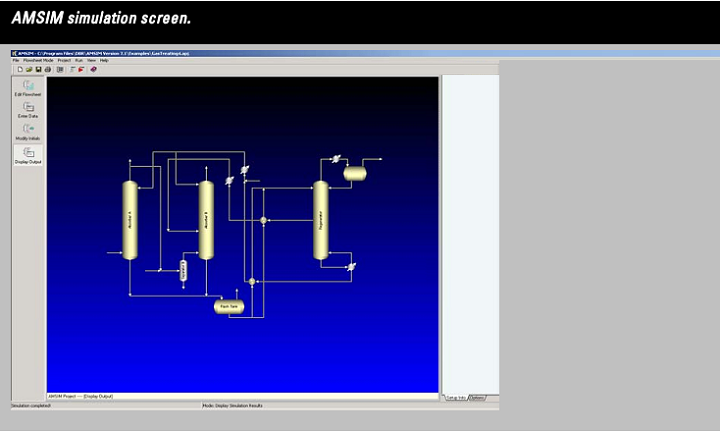Click the columns toolbar icon beside Print
The height and width of the screenshot is (432, 720).
tap(60, 69)
